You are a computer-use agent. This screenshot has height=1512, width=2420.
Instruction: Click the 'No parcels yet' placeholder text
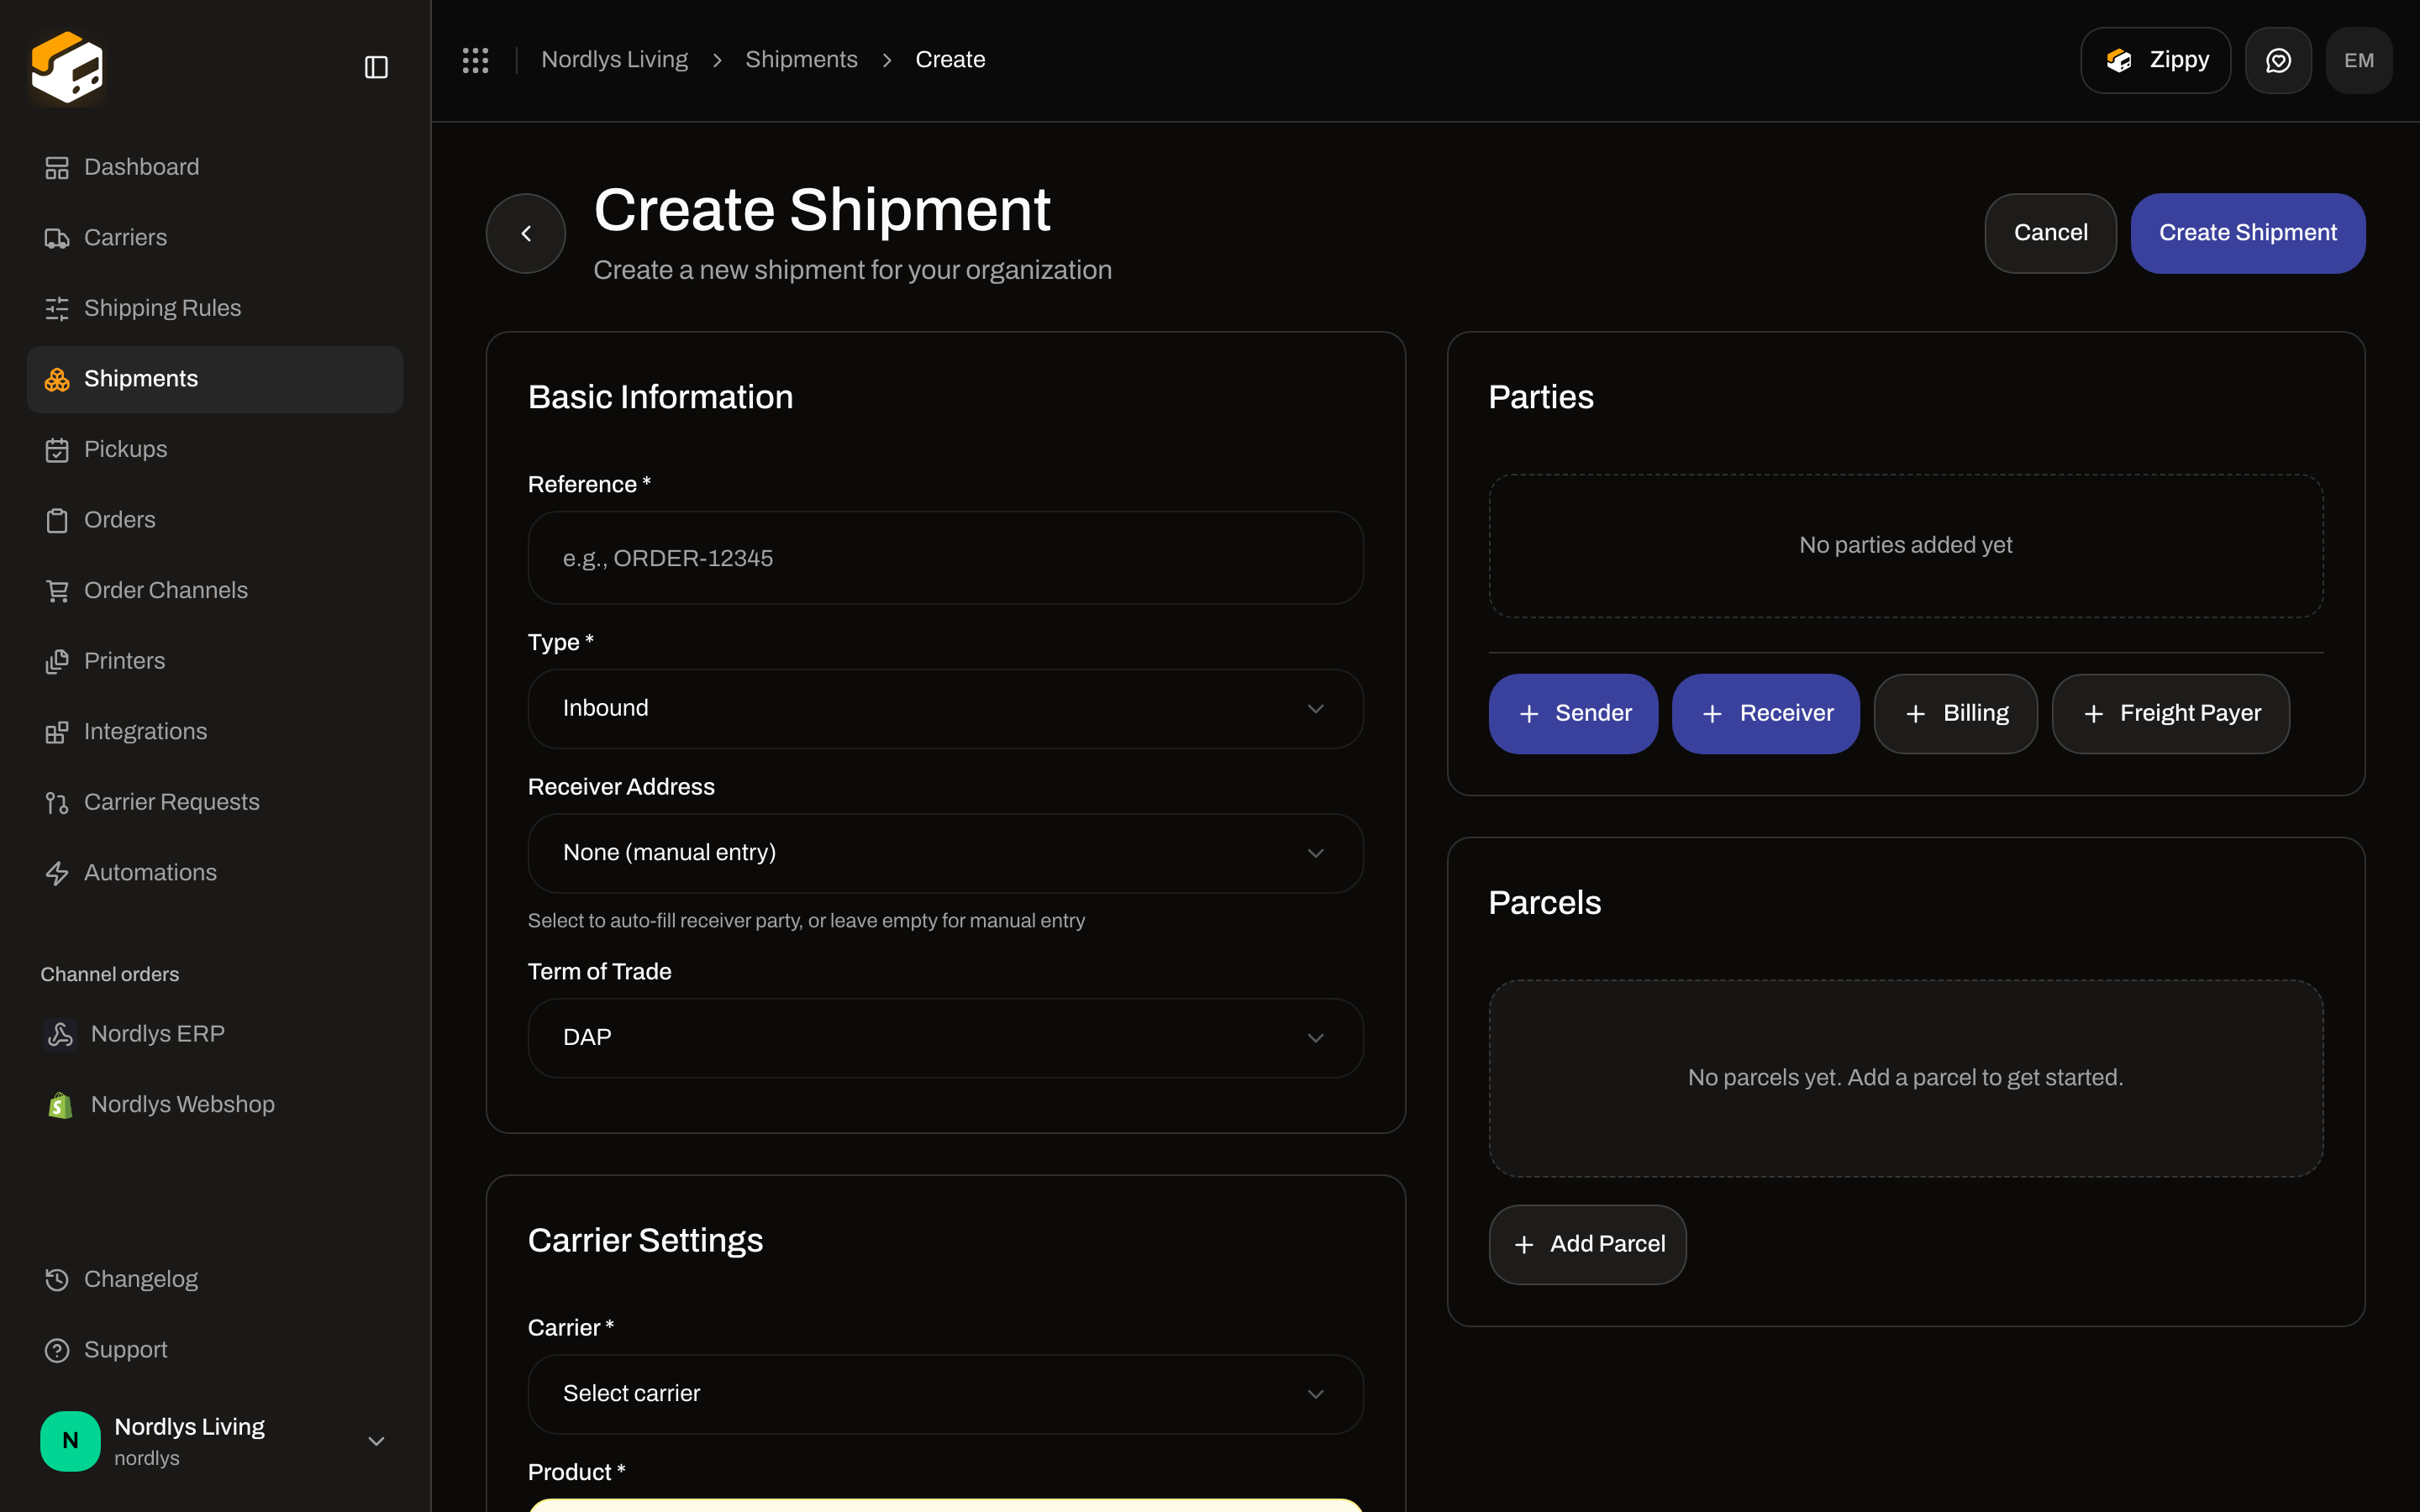(x=1905, y=1078)
